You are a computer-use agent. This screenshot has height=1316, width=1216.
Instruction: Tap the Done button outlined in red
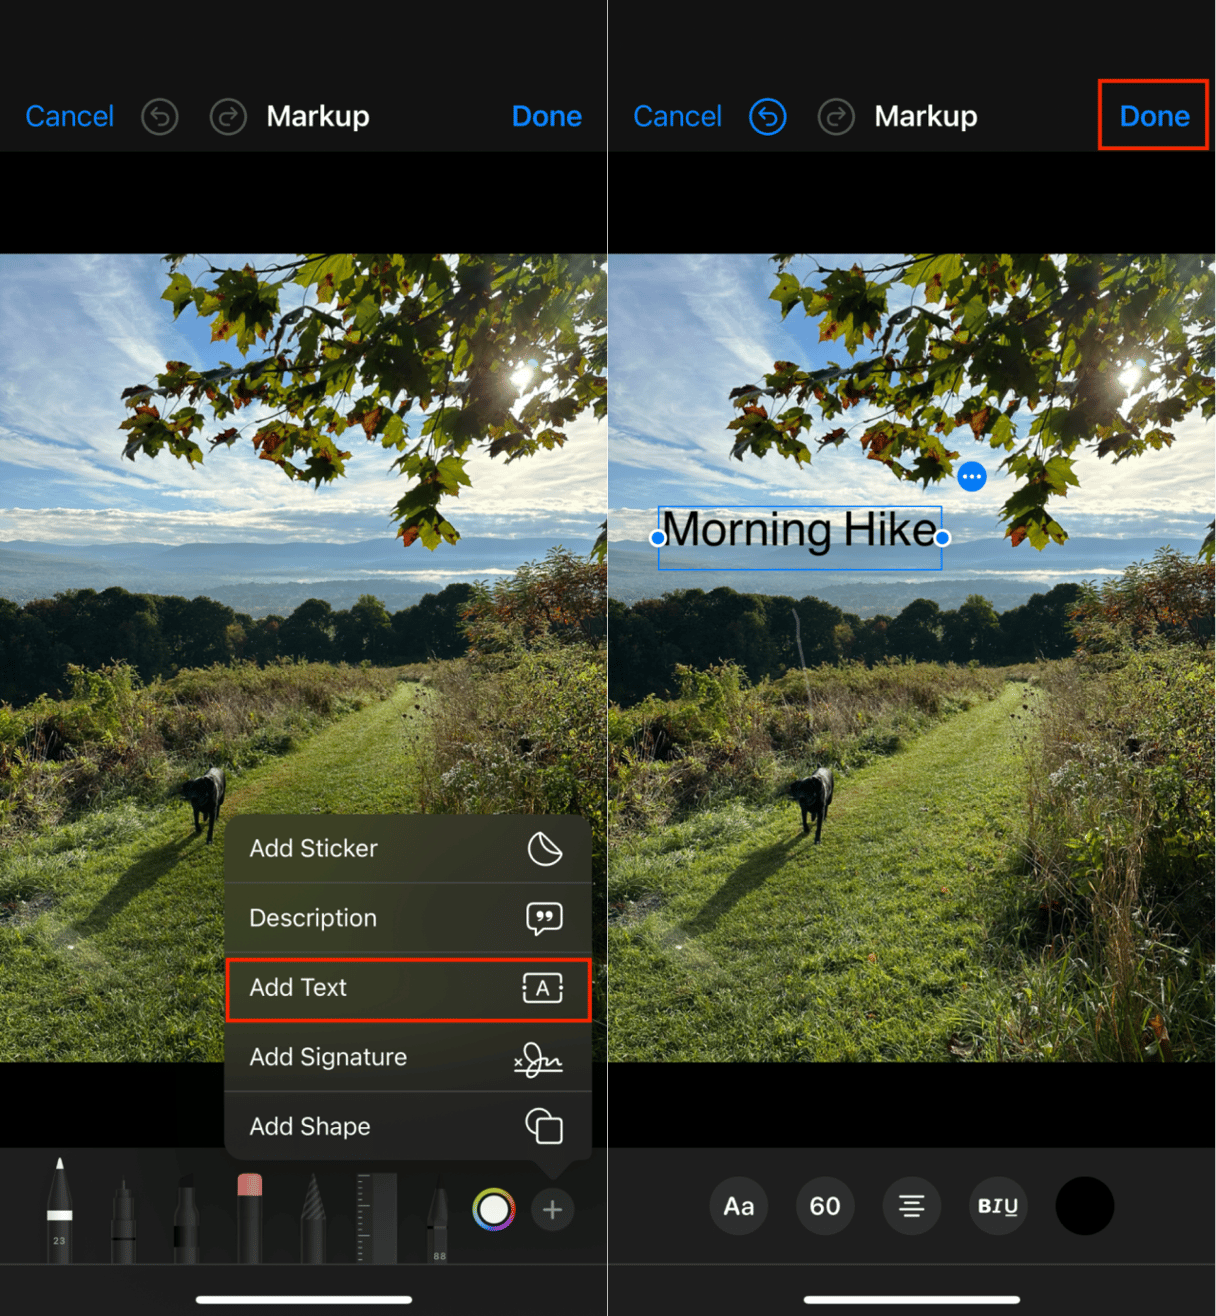(1153, 116)
